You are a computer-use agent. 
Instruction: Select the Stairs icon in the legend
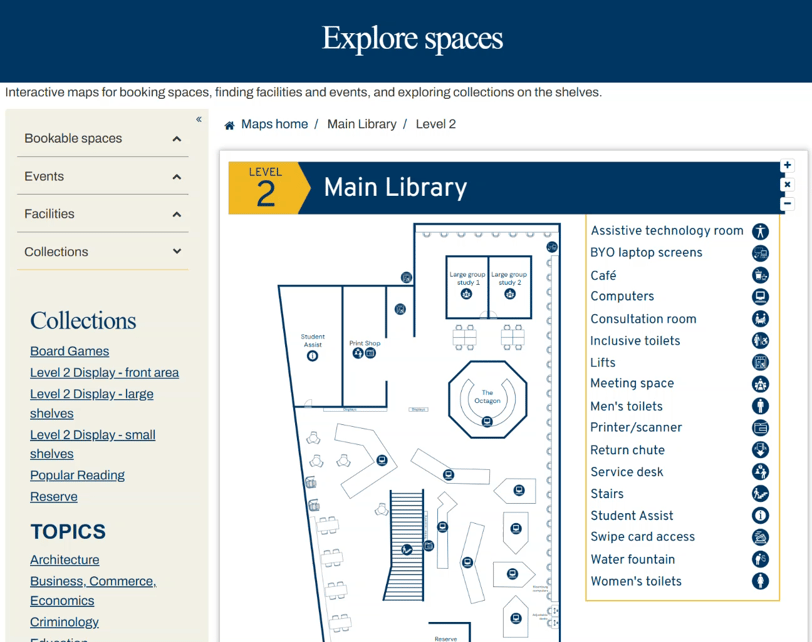760,493
